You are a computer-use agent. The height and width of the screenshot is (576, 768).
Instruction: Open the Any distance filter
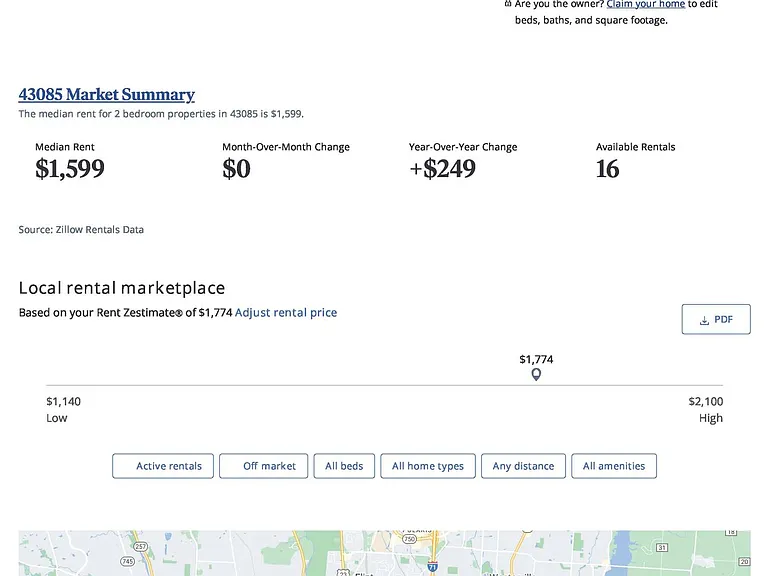click(523, 466)
